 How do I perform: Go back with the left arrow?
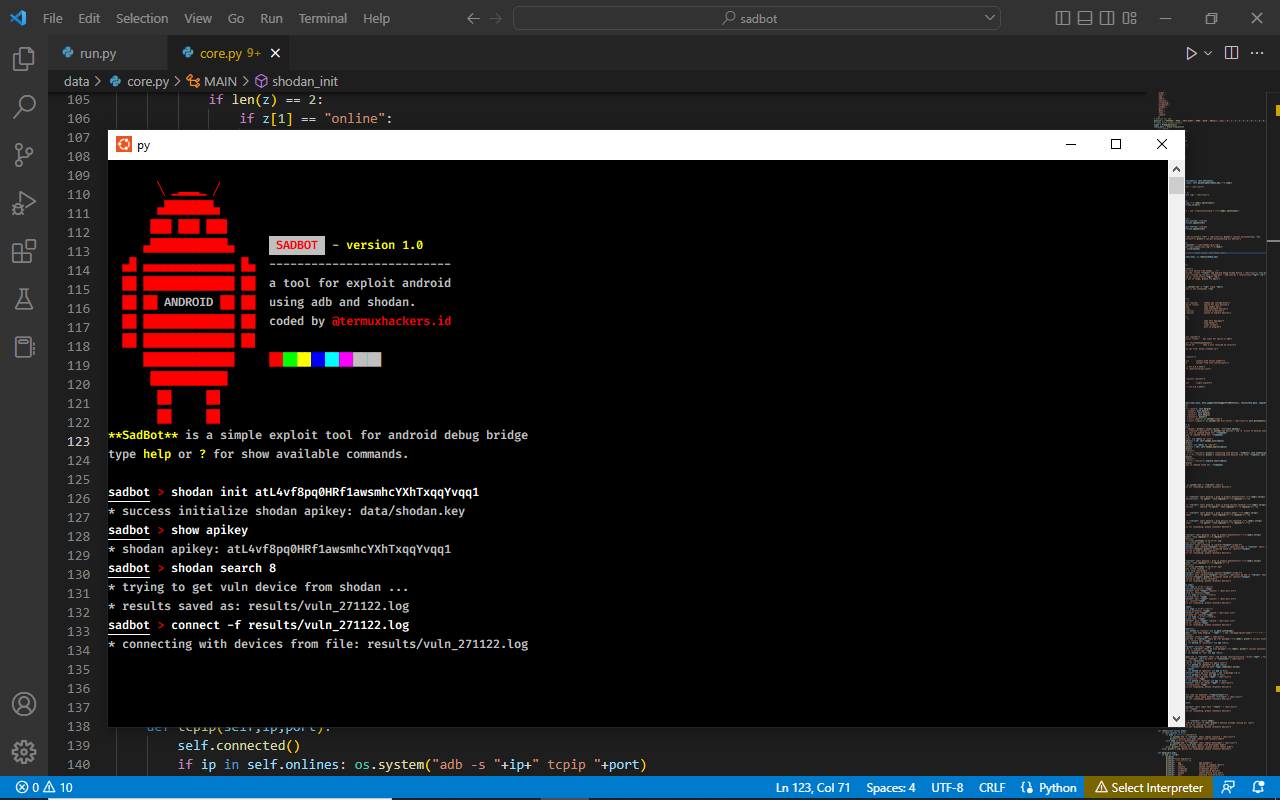[474, 18]
